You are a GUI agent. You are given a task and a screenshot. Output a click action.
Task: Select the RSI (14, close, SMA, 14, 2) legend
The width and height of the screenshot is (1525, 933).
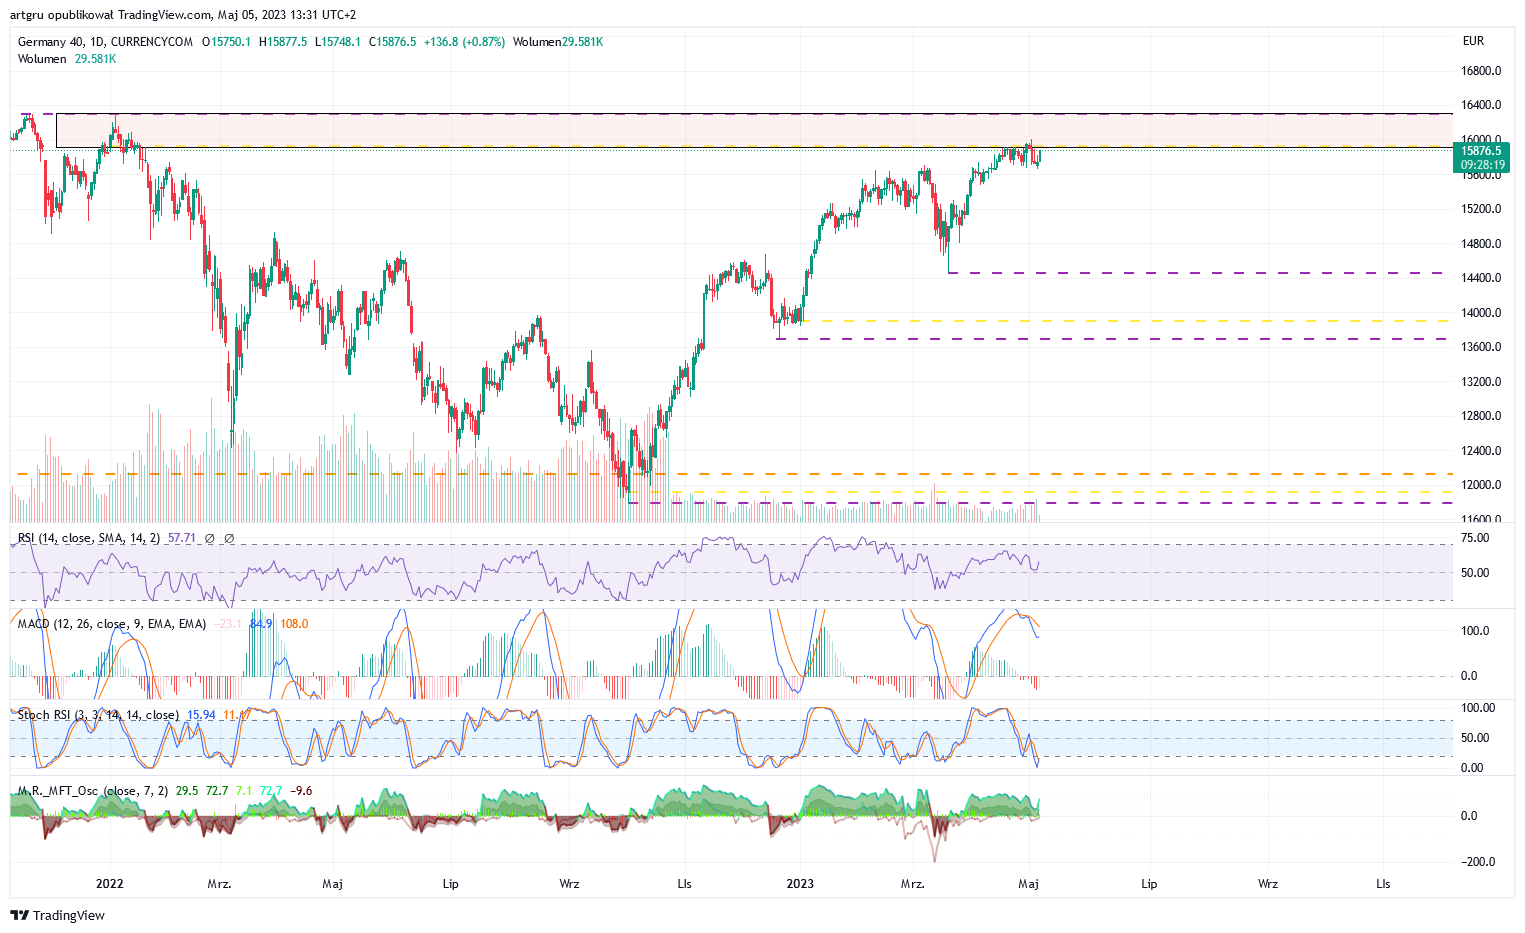coord(89,538)
